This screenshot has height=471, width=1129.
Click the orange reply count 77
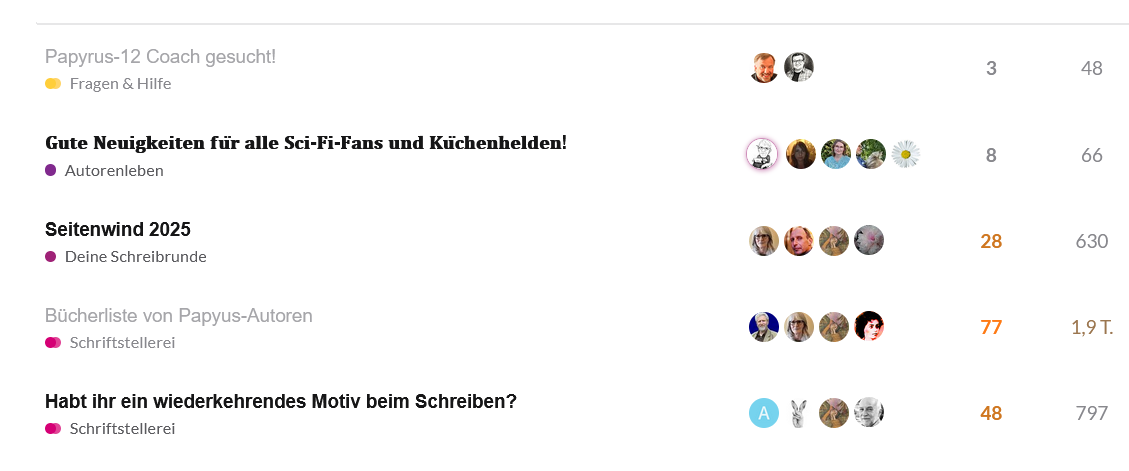coord(991,327)
